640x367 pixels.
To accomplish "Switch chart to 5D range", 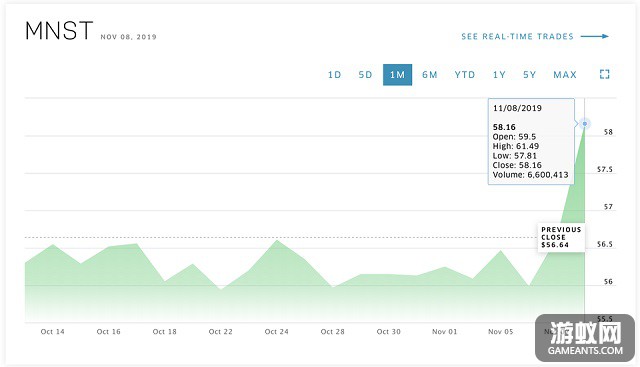I will point(365,75).
